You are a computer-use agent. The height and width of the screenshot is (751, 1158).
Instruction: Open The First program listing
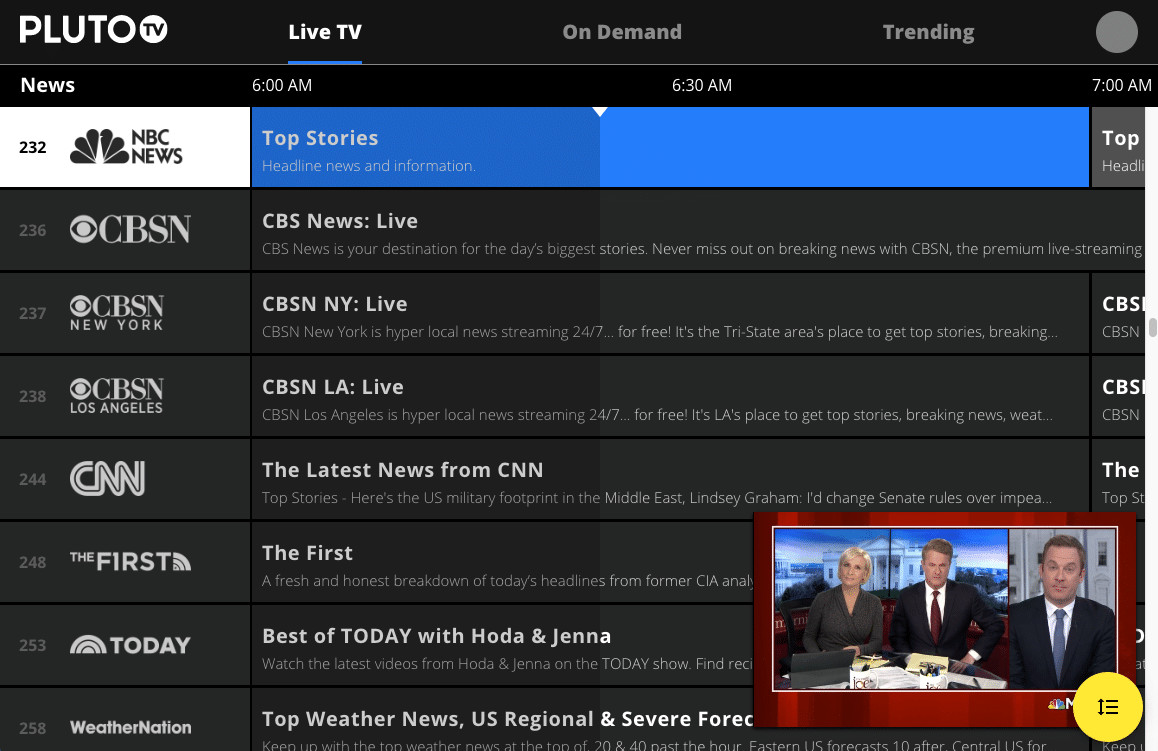(502, 562)
